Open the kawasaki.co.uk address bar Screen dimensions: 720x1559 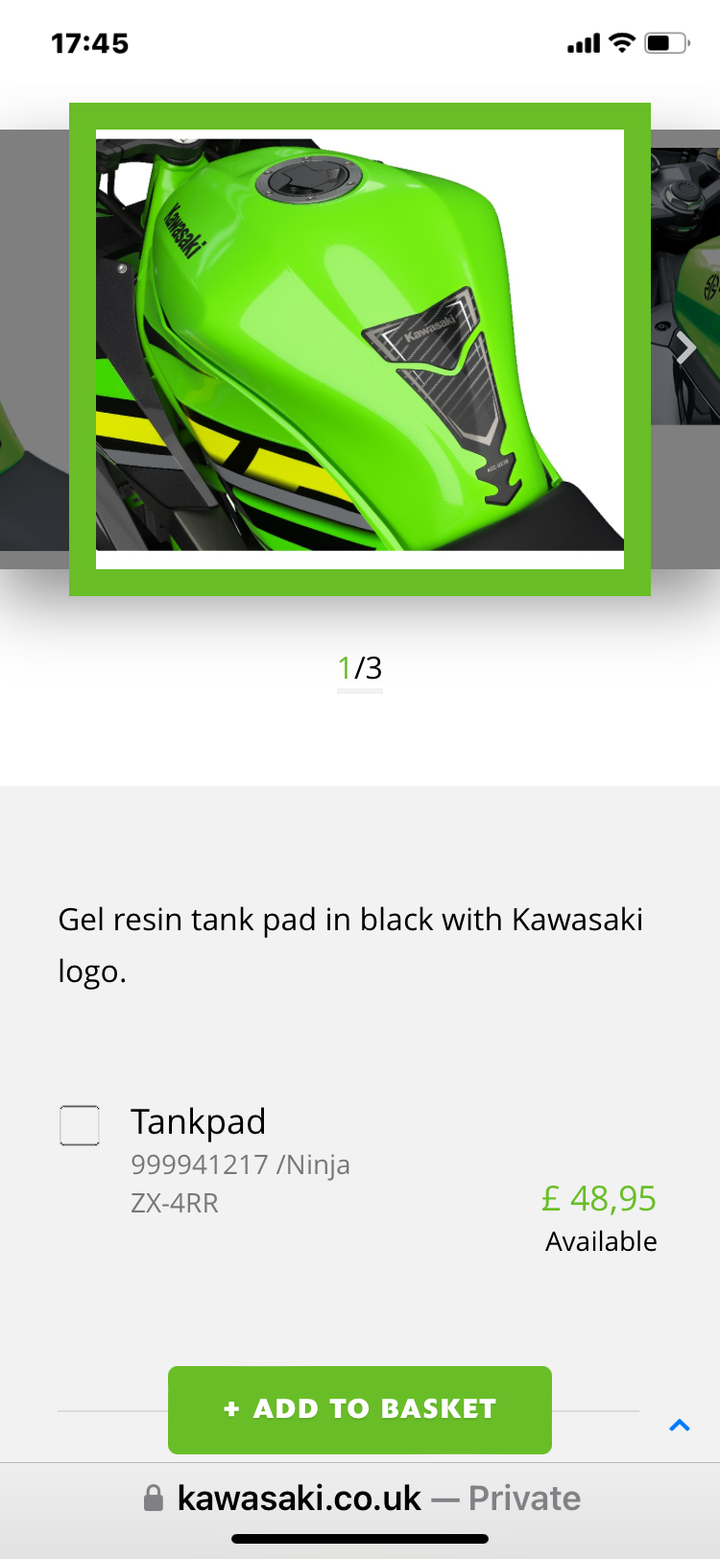point(360,1498)
